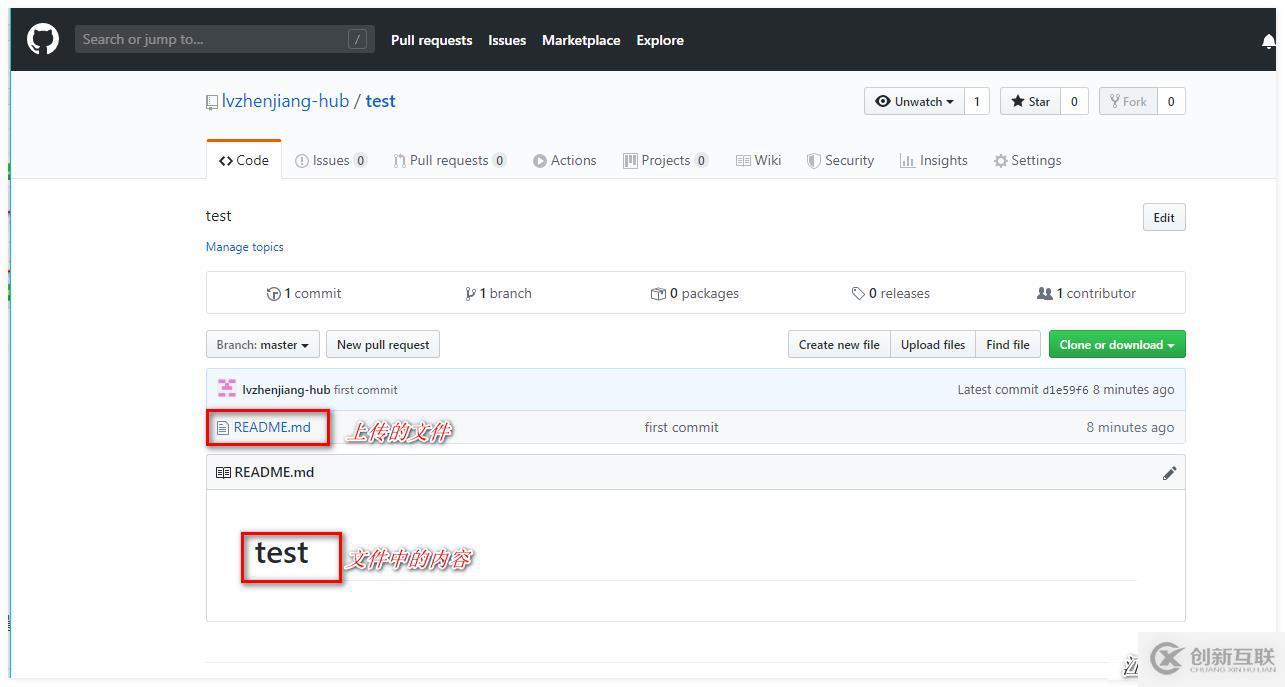Click the book icon in README.md header

point(223,472)
